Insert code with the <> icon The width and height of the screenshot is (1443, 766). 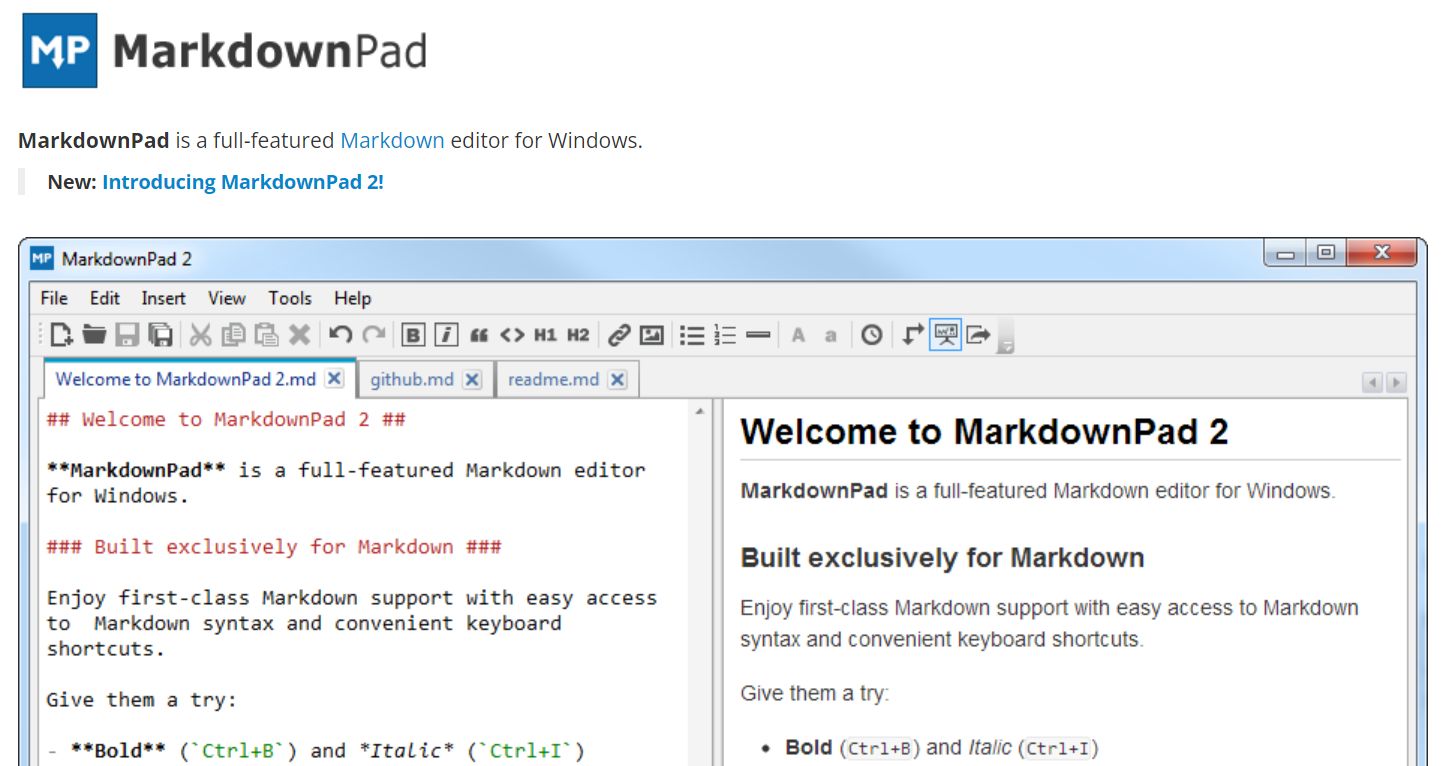click(x=512, y=335)
